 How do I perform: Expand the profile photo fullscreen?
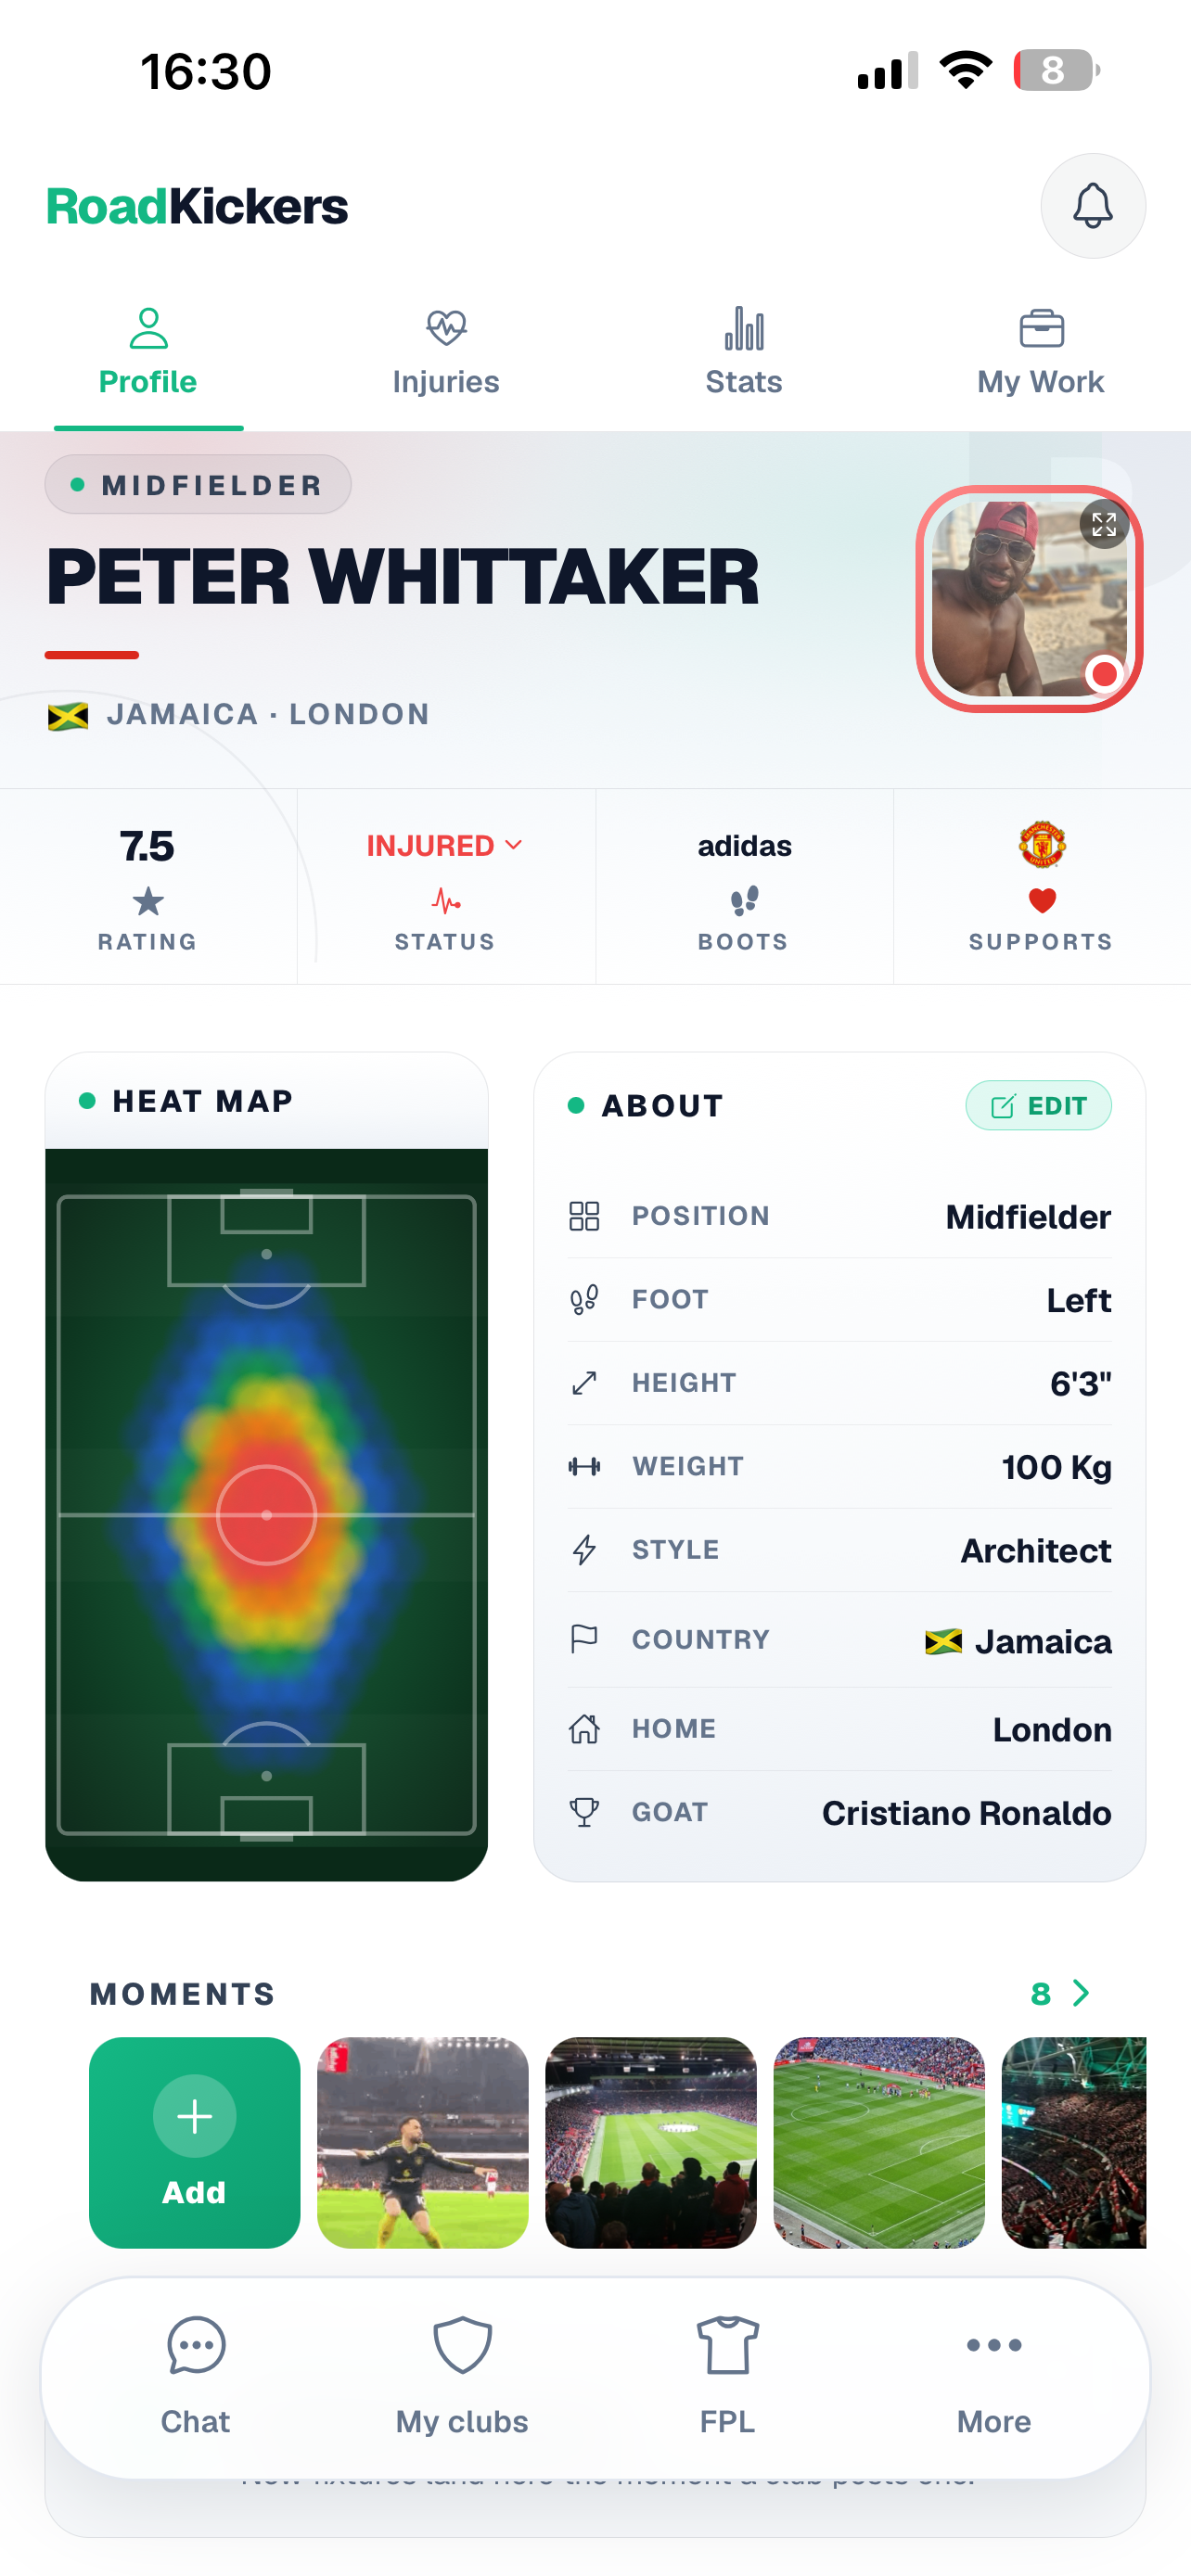1103,524
